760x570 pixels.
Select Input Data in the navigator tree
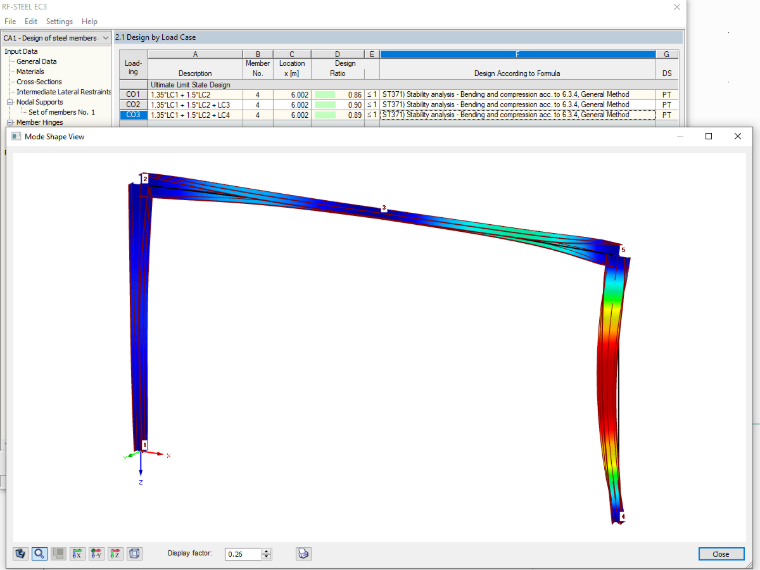(x=21, y=51)
